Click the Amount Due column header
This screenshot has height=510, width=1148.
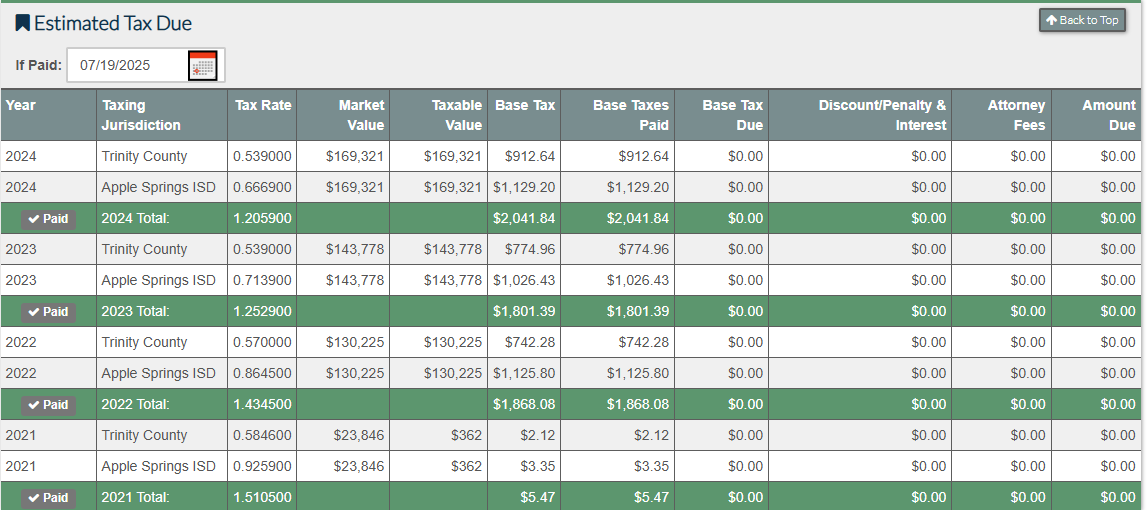click(1108, 115)
